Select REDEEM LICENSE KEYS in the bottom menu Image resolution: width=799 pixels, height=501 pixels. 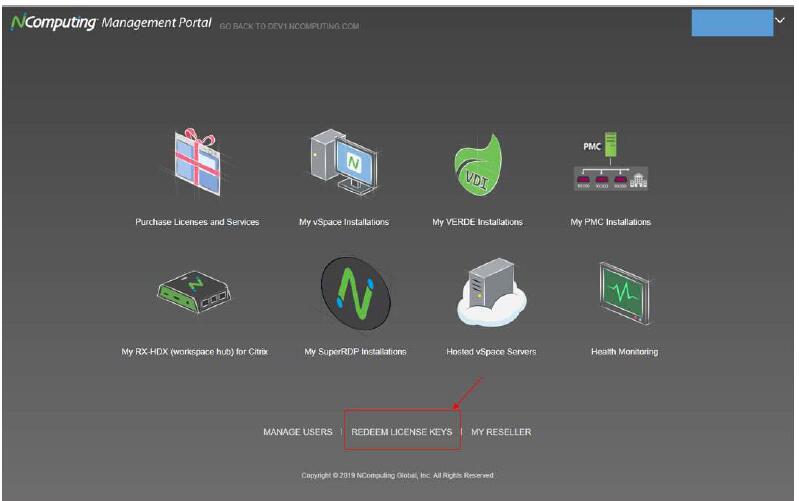pyautogui.click(x=402, y=432)
